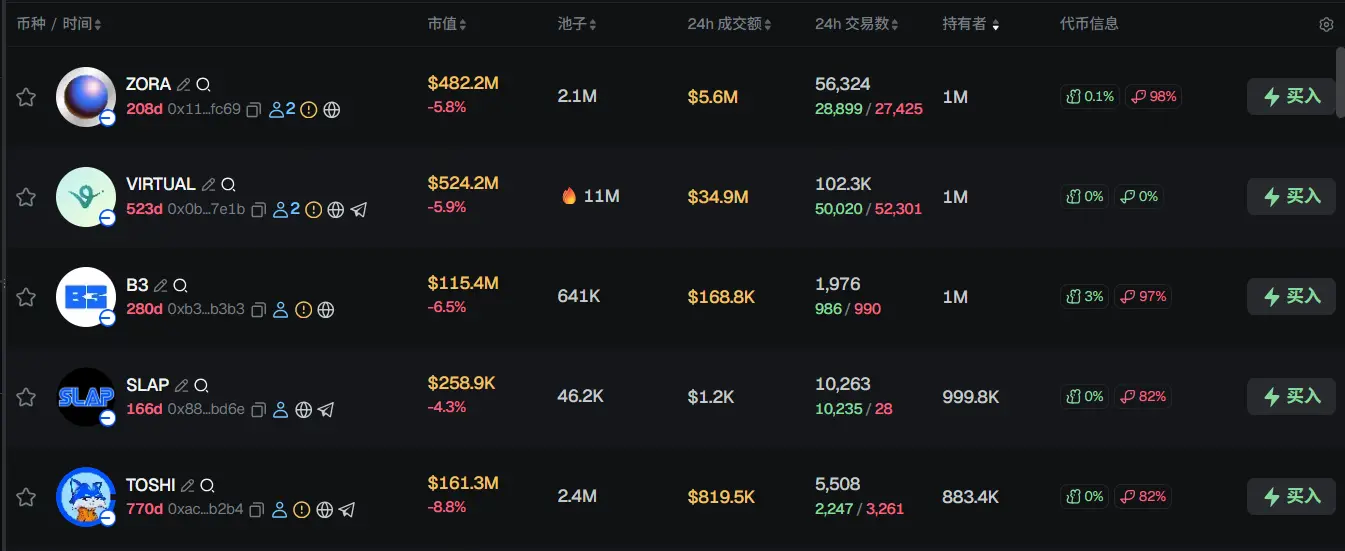Click the warning icon on TOSHI row
The height and width of the screenshot is (551, 1345).
[303, 510]
